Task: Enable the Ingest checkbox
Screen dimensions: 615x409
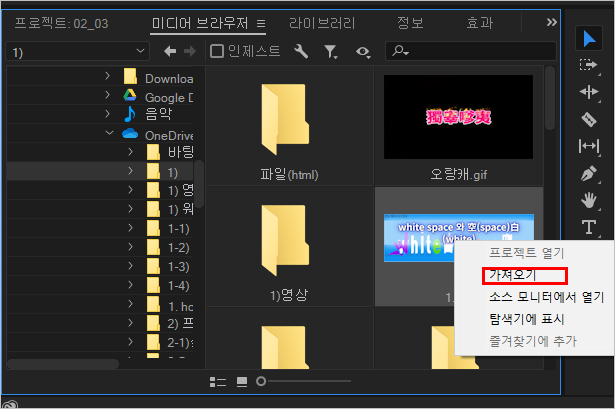Action: point(217,51)
